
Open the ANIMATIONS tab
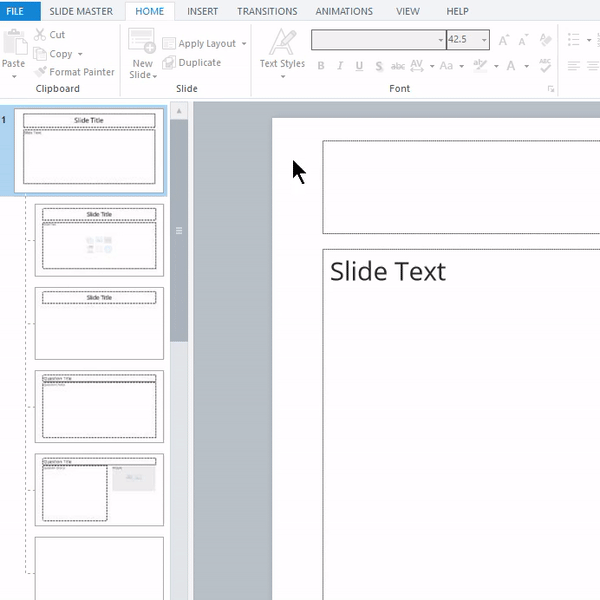pyautogui.click(x=344, y=11)
